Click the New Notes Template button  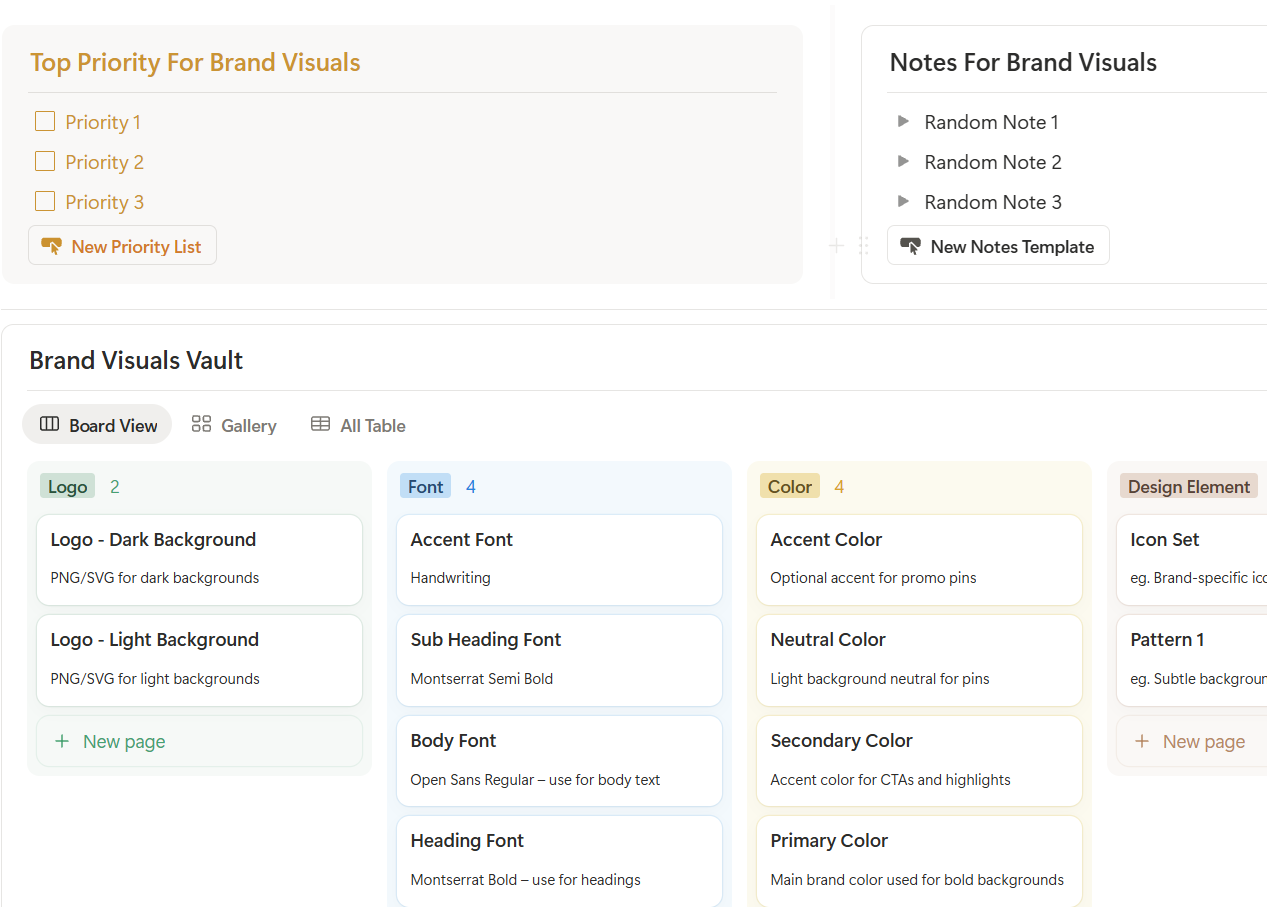click(998, 245)
